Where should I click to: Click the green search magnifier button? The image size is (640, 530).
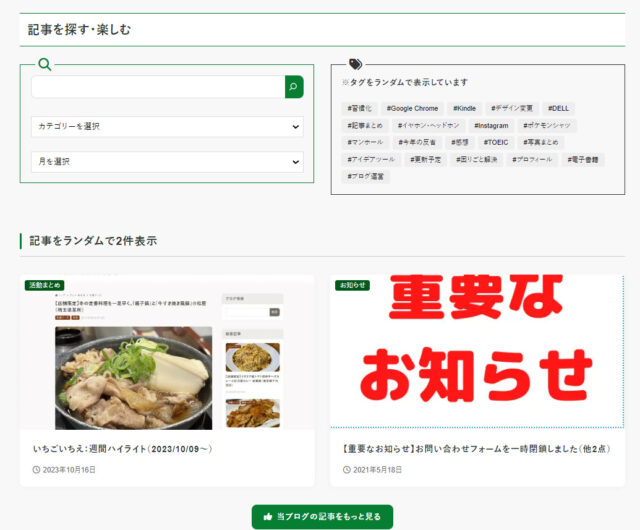tap(294, 87)
